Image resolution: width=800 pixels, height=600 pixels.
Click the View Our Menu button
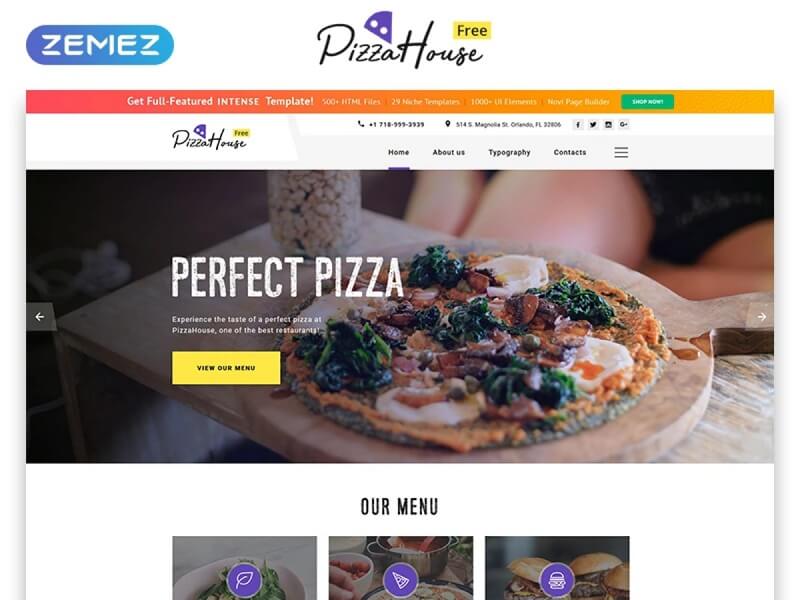pyautogui.click(x=226, y=368)
